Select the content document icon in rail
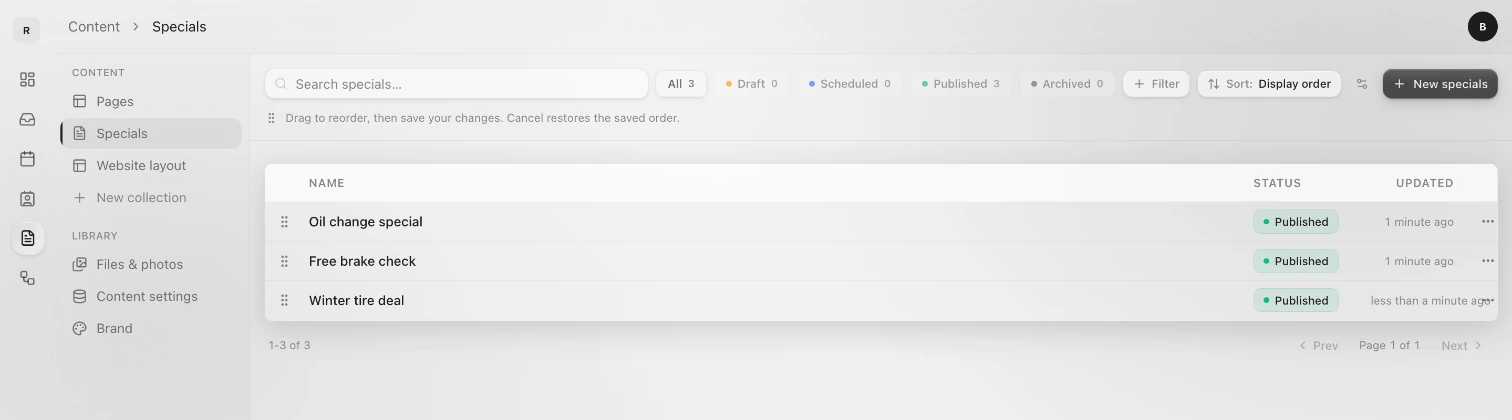Viewport: 1512px width, 420px height. [27, 238]
